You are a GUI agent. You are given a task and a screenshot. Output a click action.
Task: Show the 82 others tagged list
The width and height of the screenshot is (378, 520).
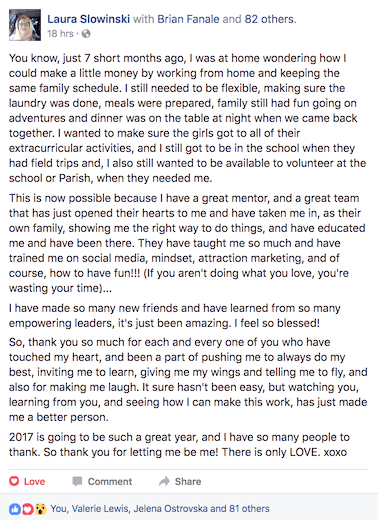click(270, 19)
